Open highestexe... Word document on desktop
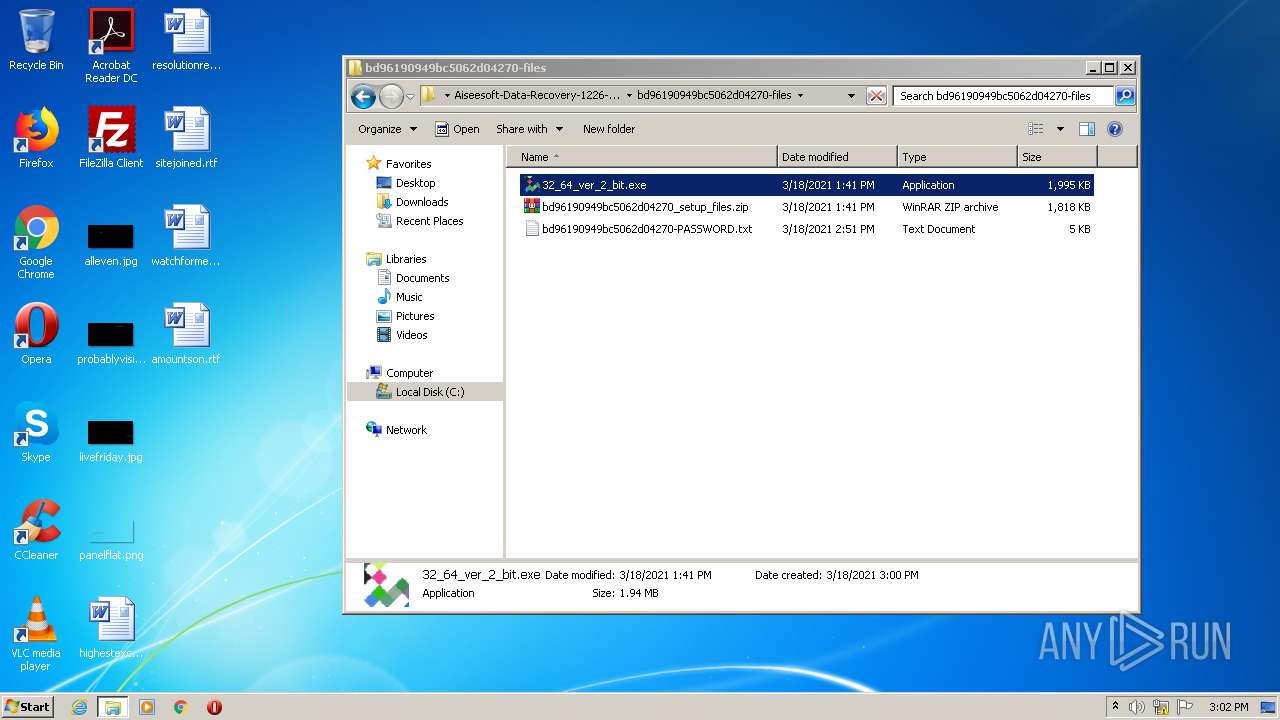The width and height of the screenshot is (1280, 720). pyautogui.click(x=111, y=628)
